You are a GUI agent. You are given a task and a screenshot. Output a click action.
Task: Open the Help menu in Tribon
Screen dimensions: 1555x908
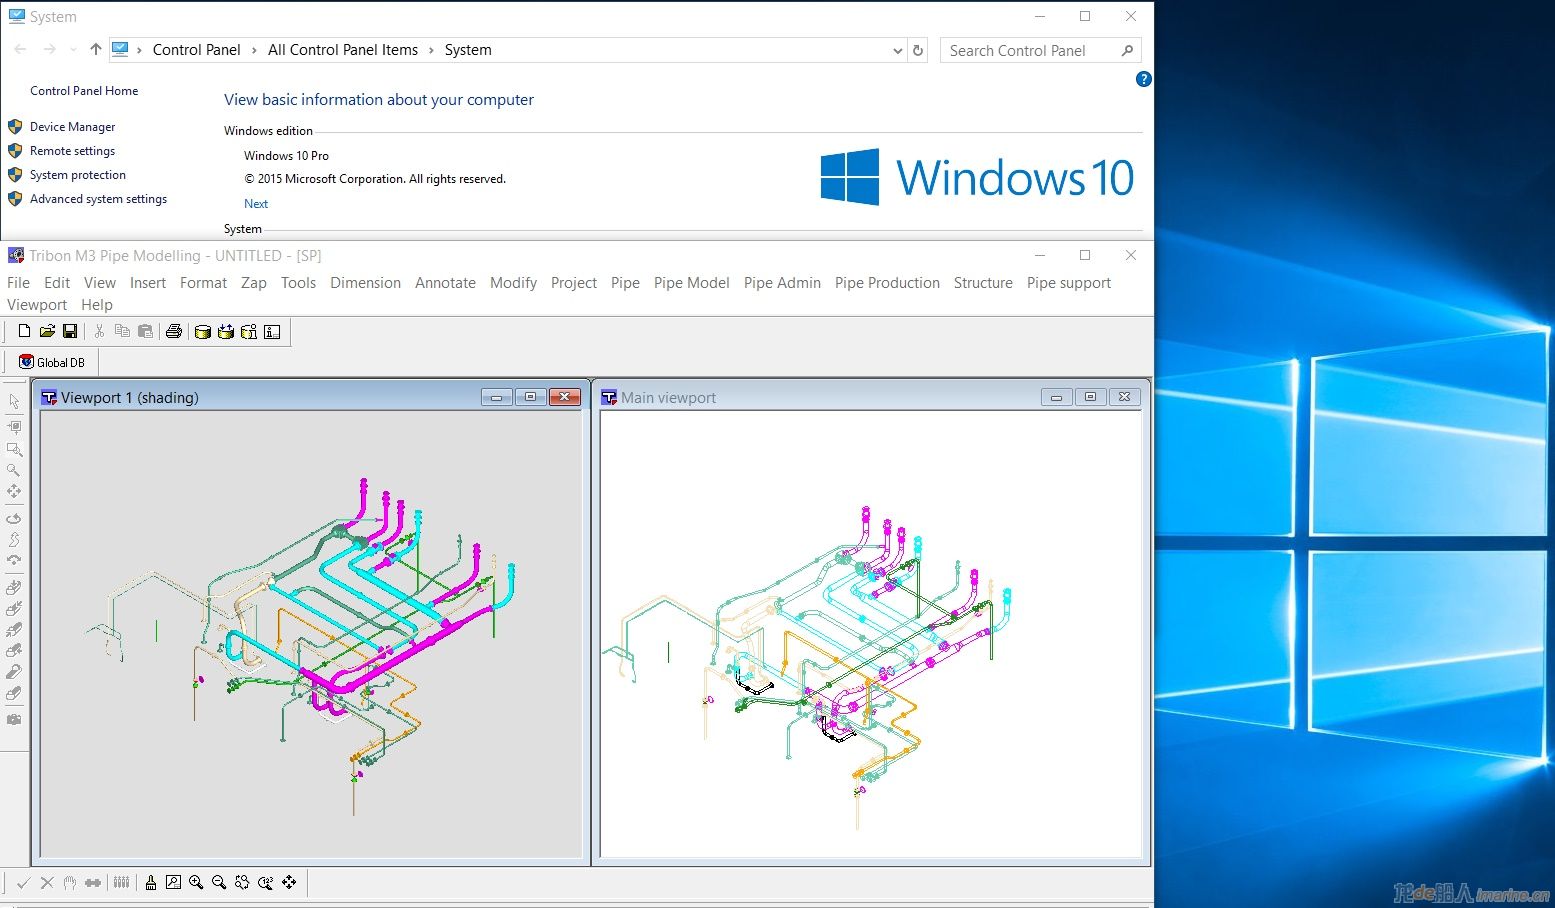point(97,305)
